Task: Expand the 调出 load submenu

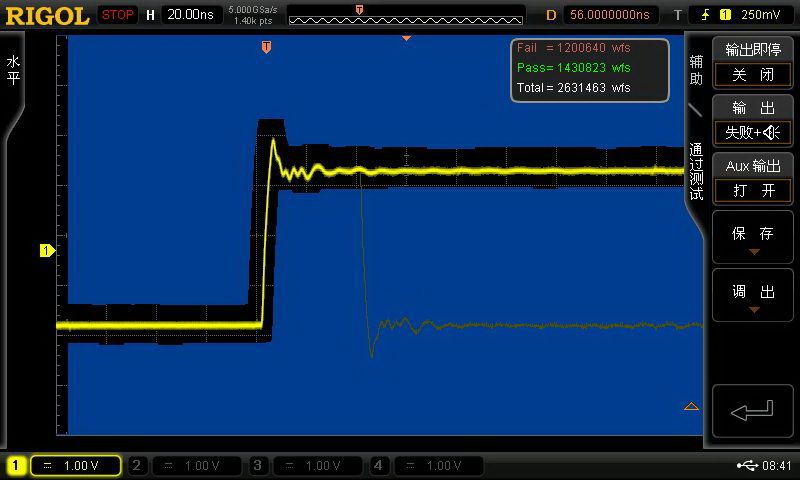Action: tap(752, 296)
